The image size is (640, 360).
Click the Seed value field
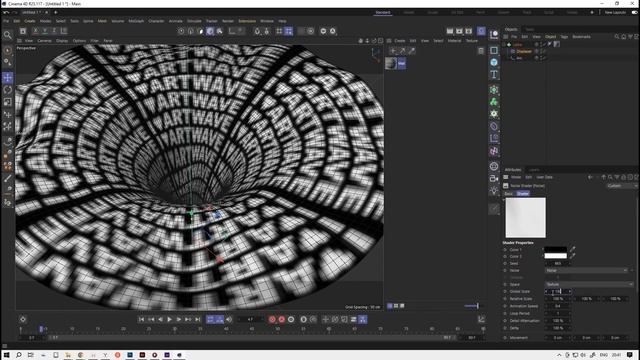coord(558,263)
